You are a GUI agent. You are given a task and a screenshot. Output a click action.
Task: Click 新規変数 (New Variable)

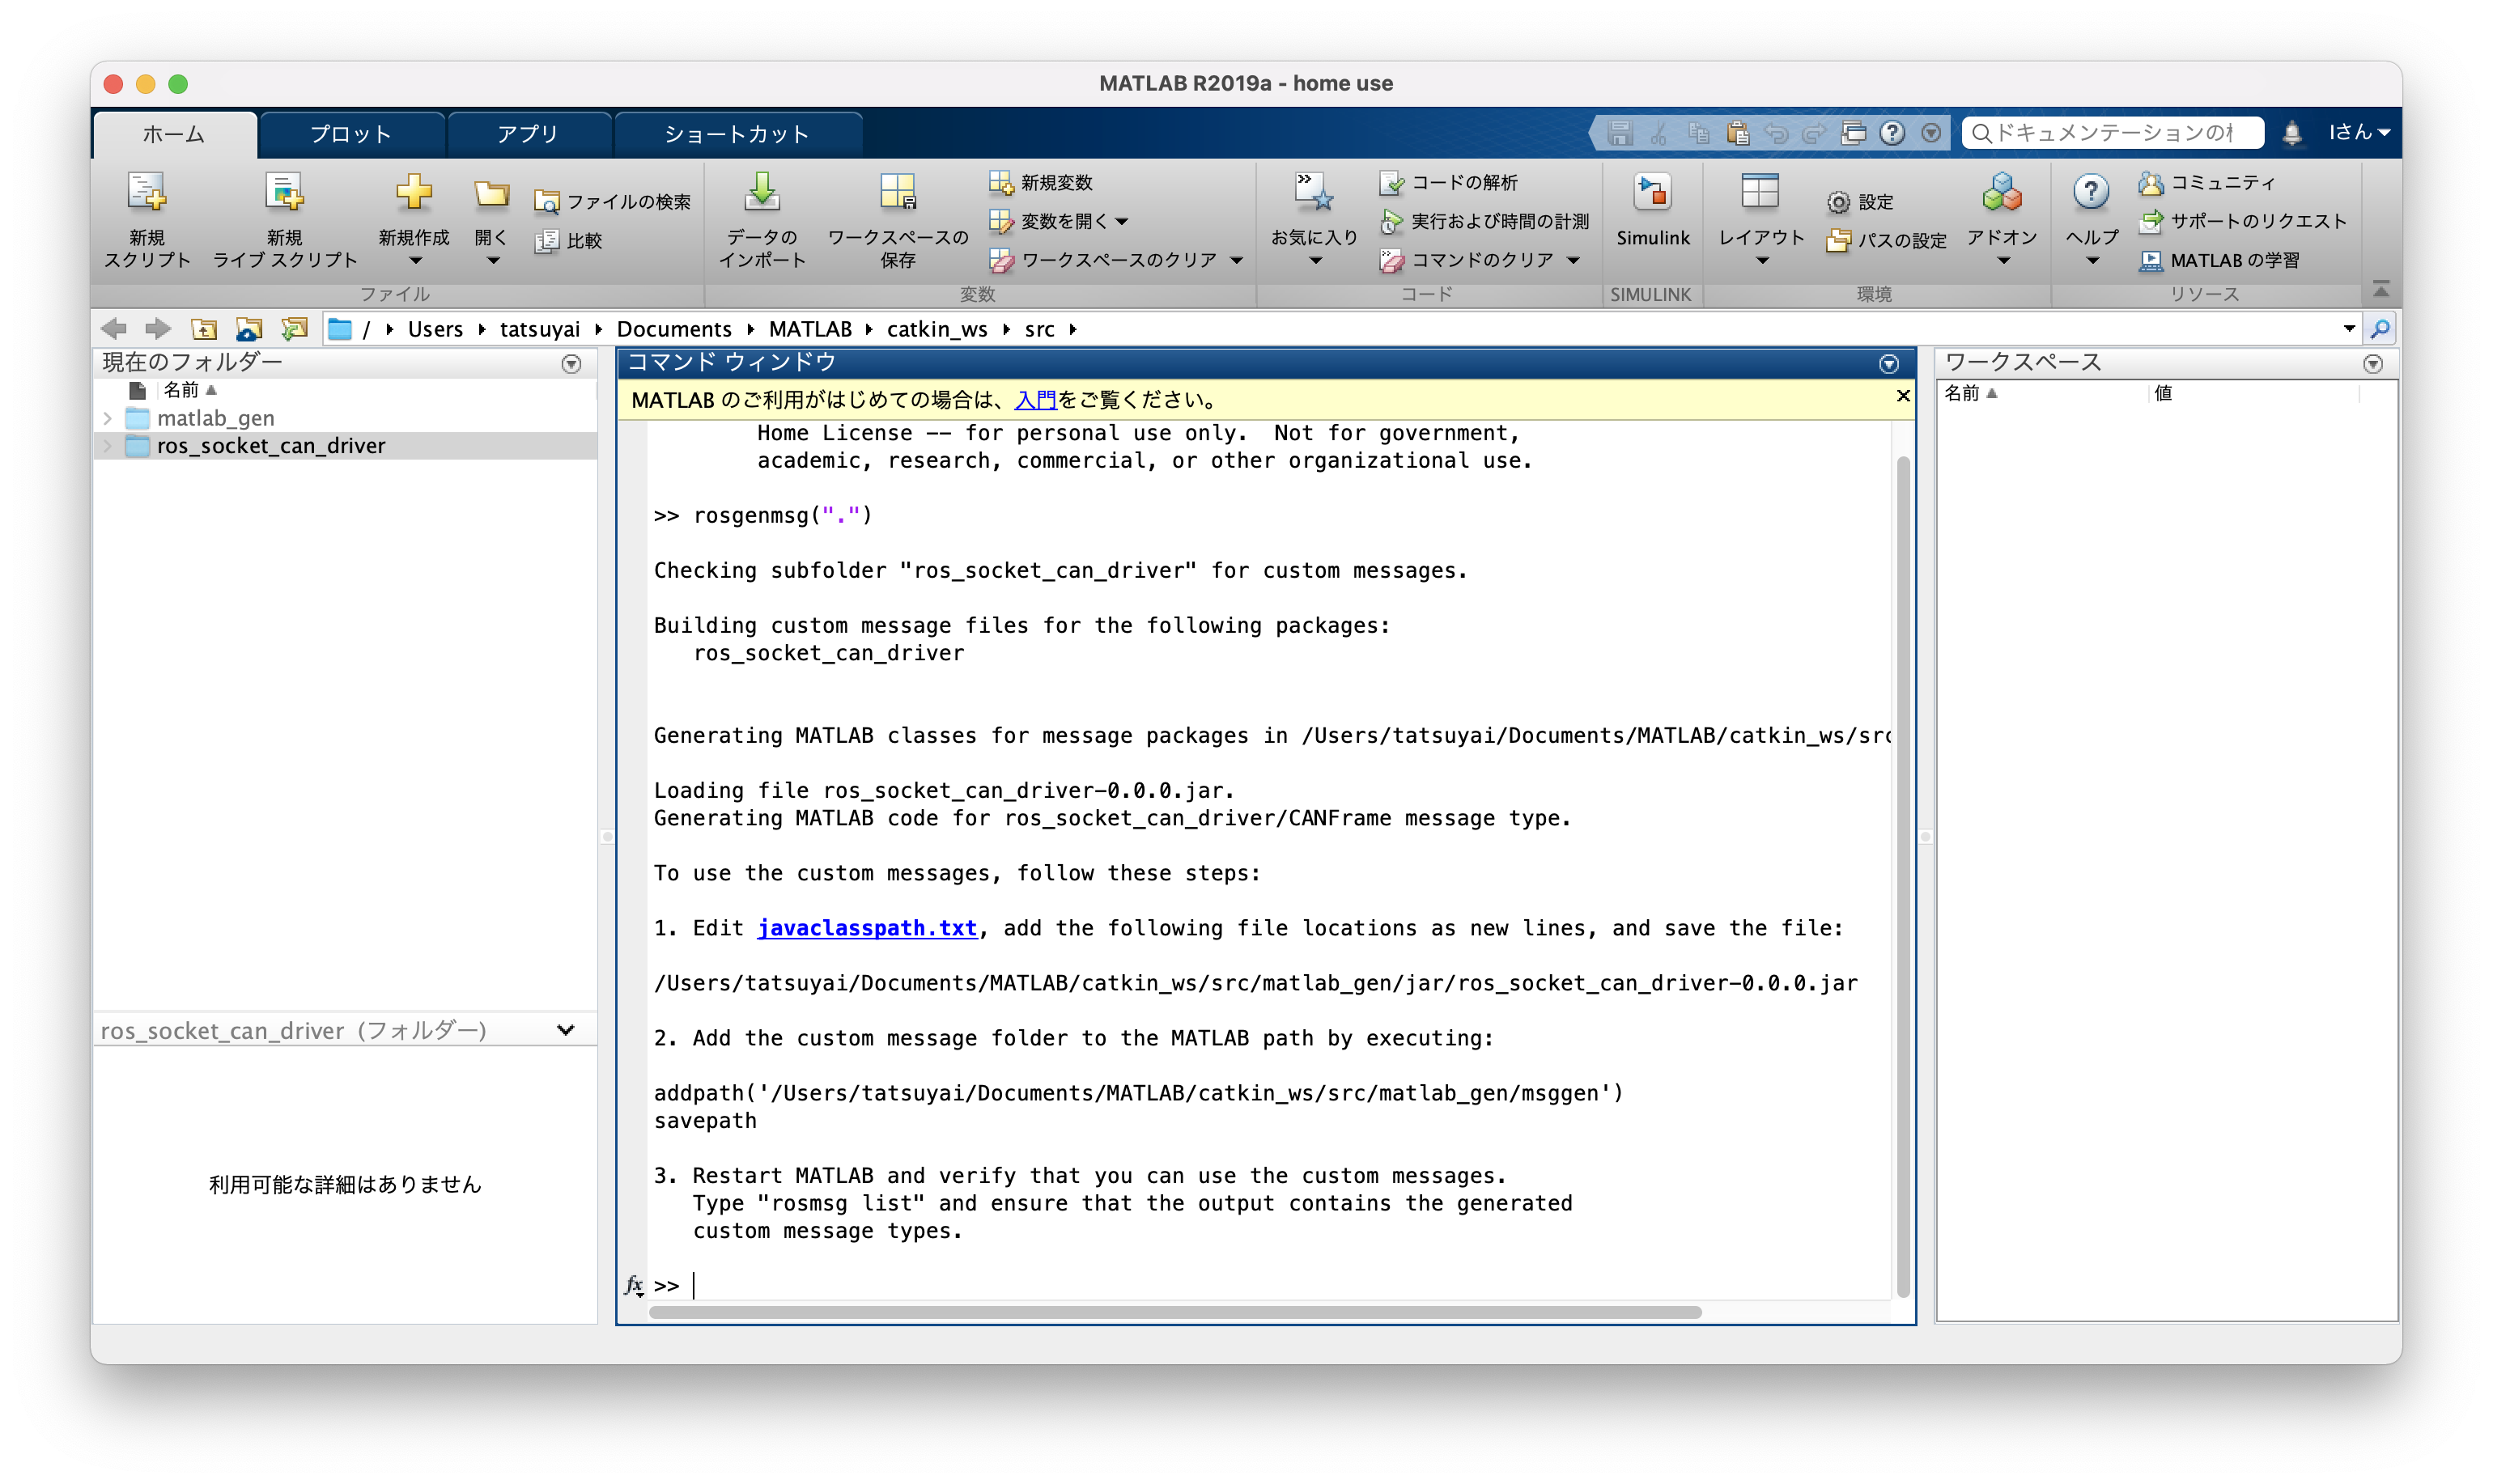click(1041, 182)
